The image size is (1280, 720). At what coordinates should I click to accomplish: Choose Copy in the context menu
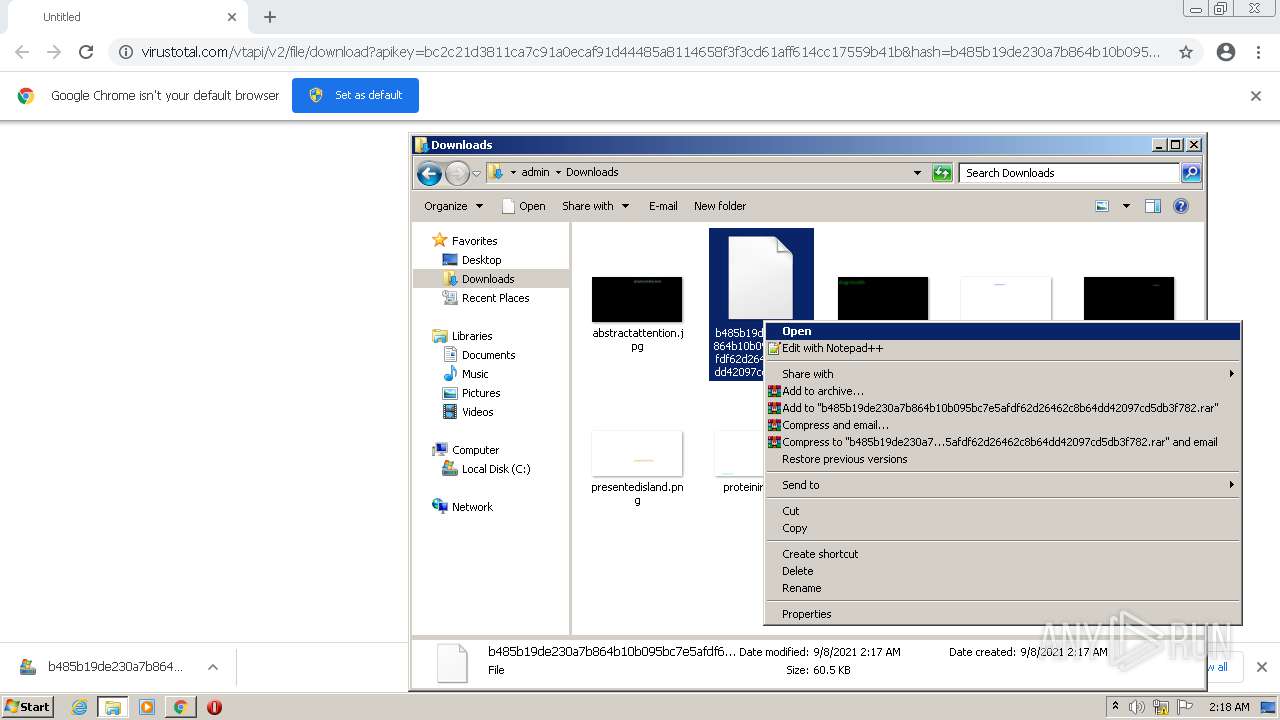point(1002,528)
